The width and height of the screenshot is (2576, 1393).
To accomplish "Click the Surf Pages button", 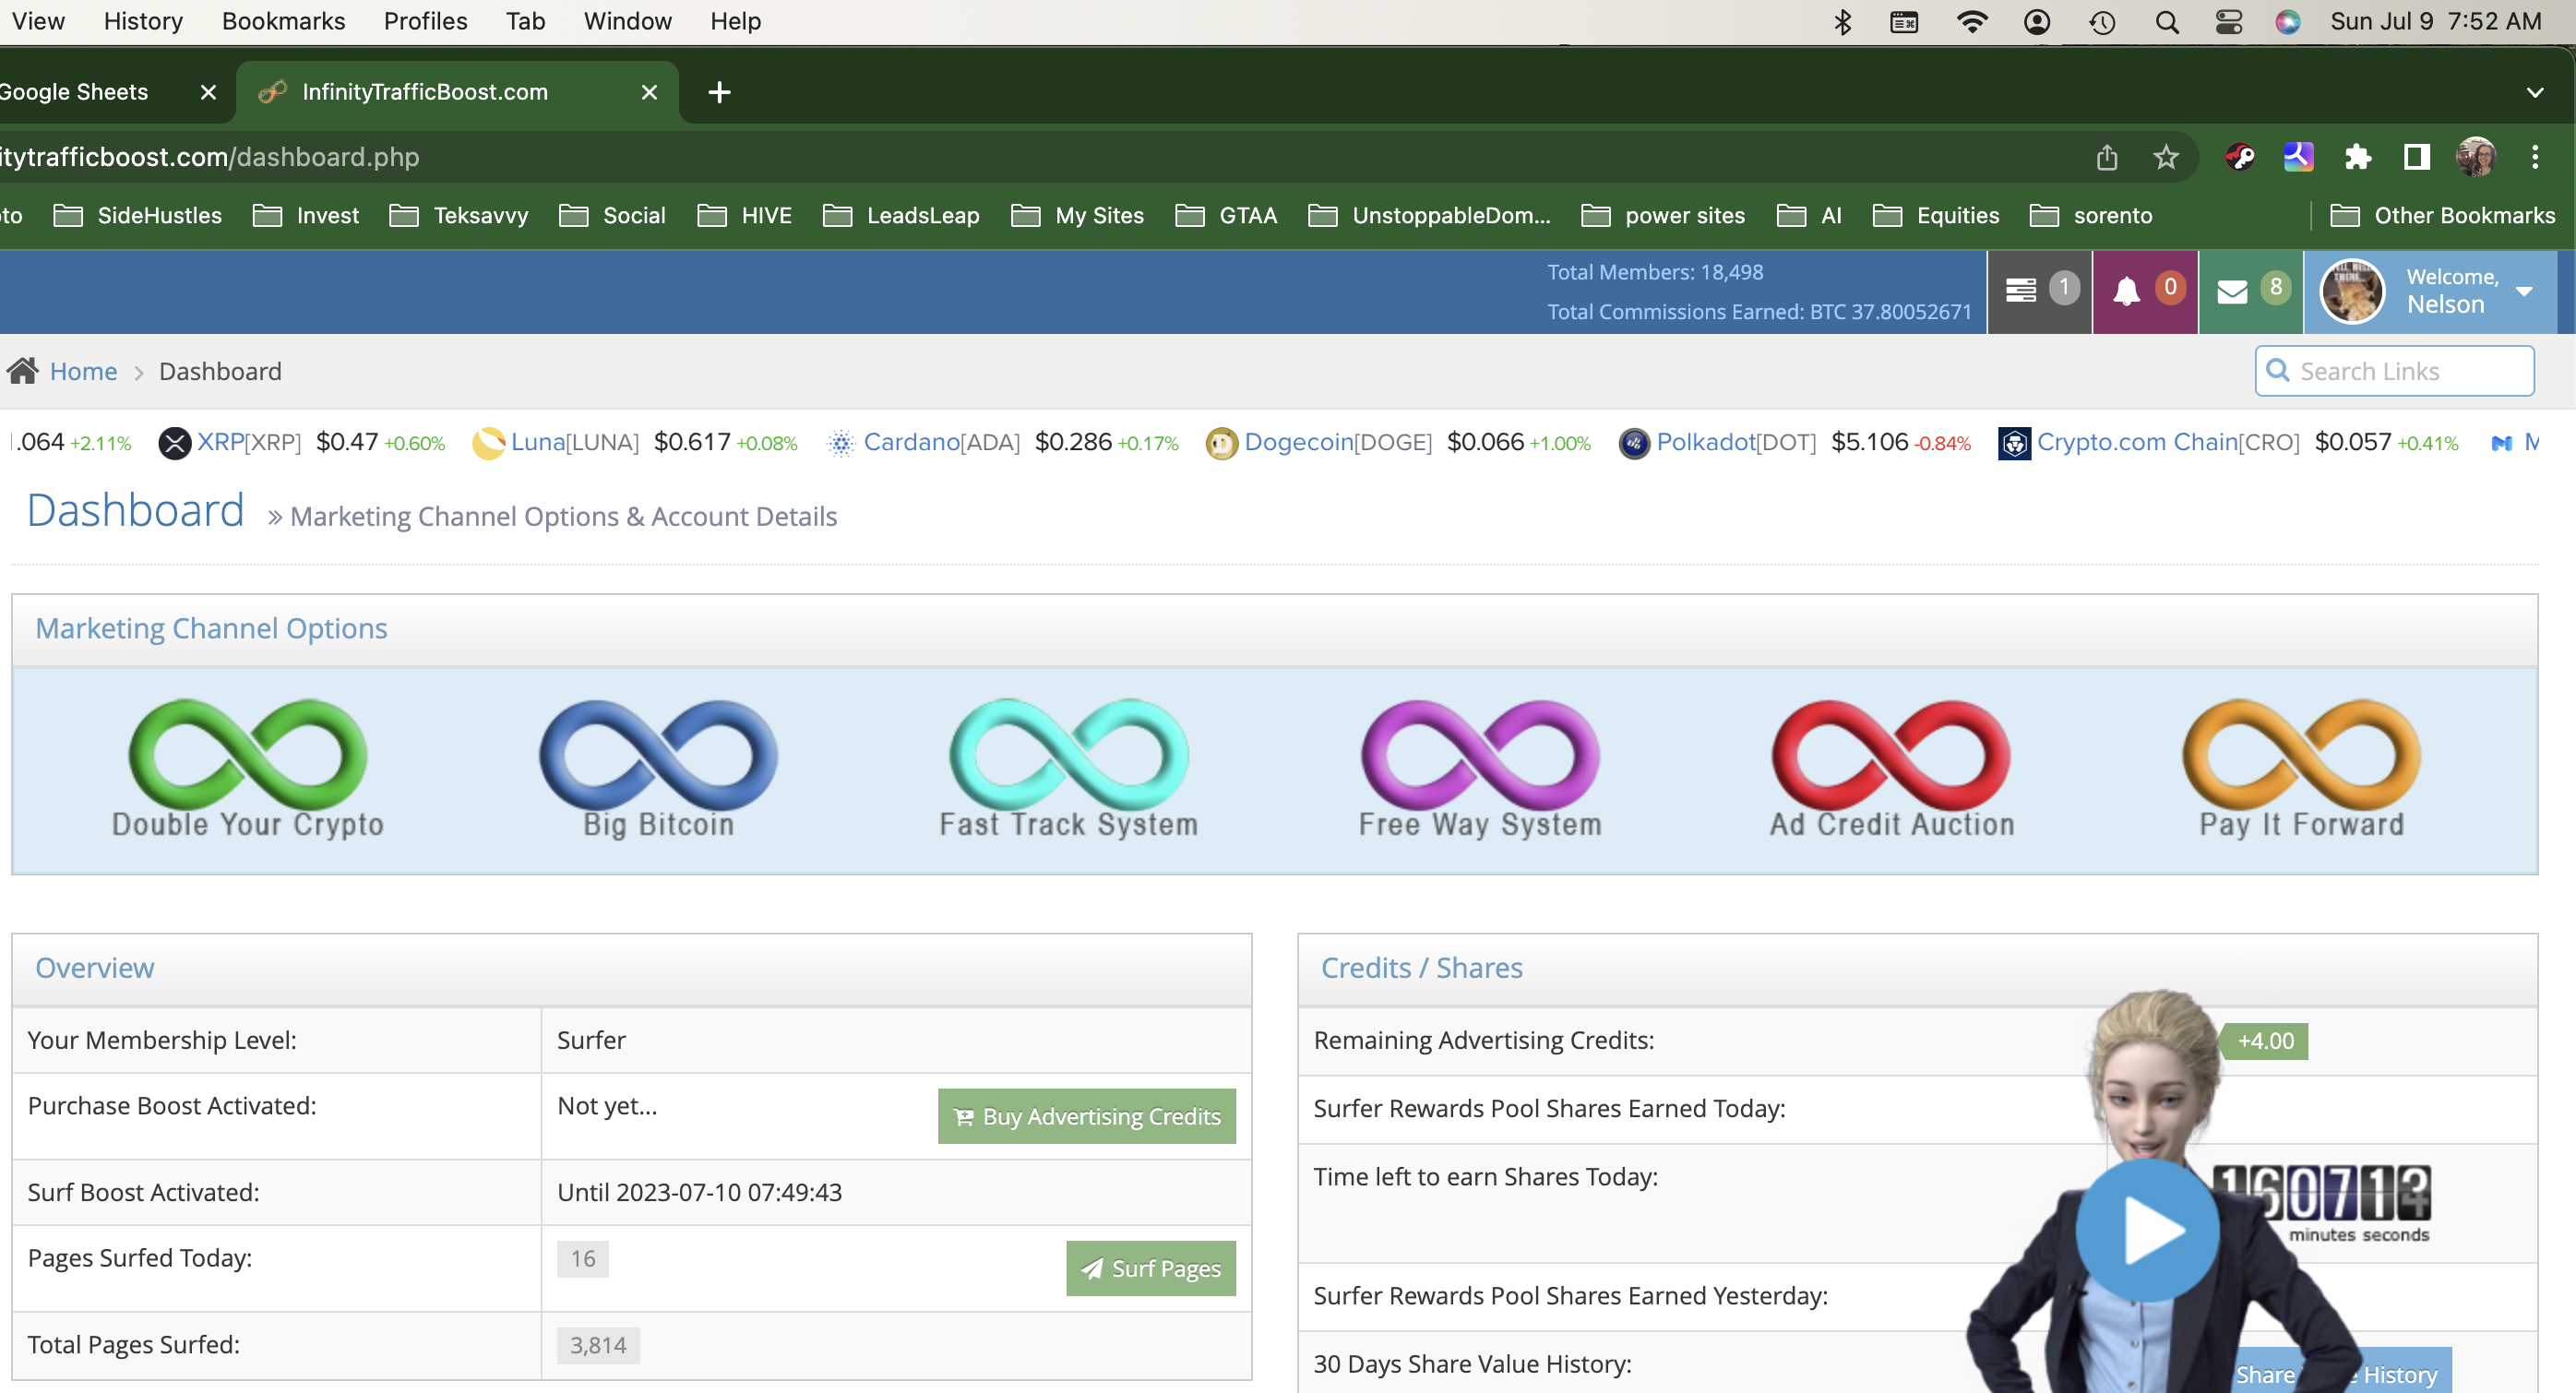I will (1150, 1268).
